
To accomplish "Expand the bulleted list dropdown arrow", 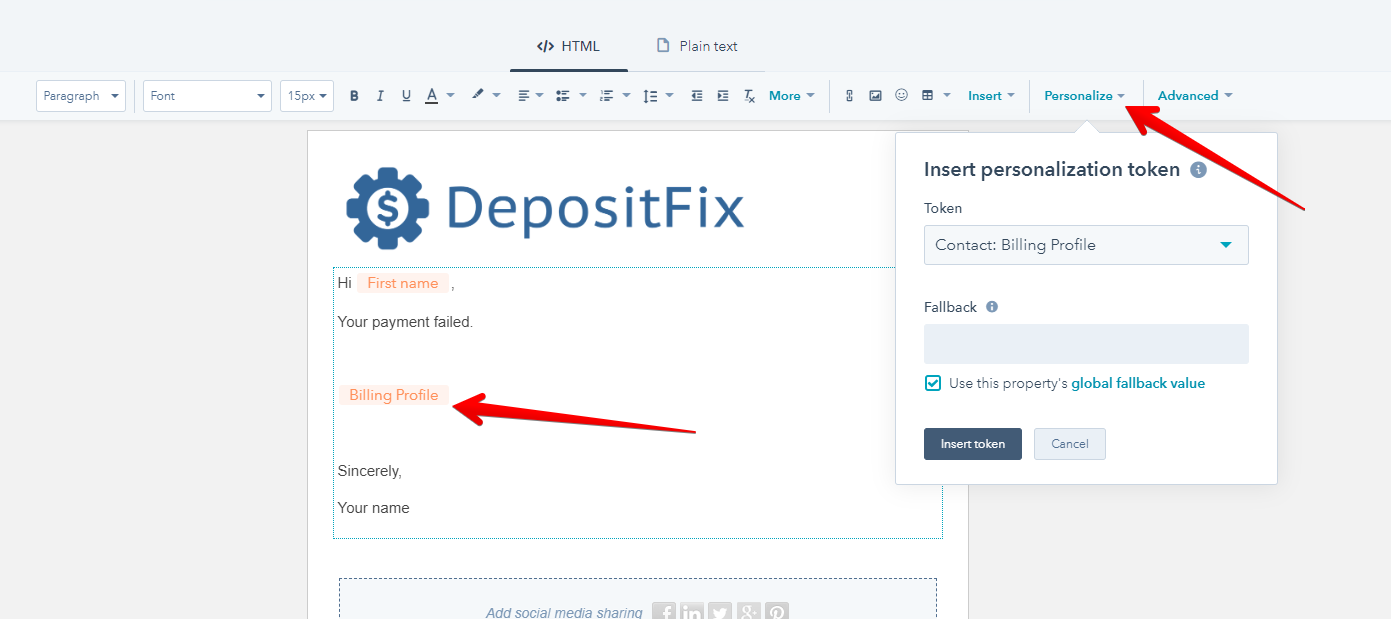I will coord(582,96).
